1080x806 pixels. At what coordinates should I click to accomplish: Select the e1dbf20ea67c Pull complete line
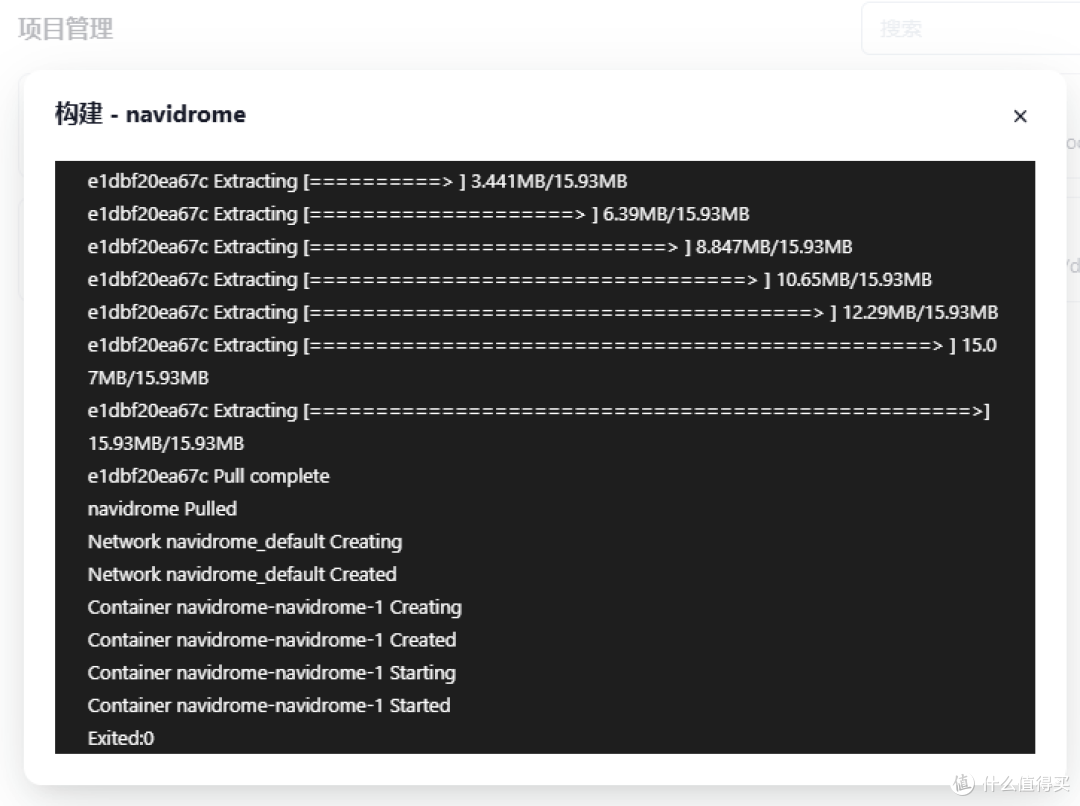pos(209,476)
